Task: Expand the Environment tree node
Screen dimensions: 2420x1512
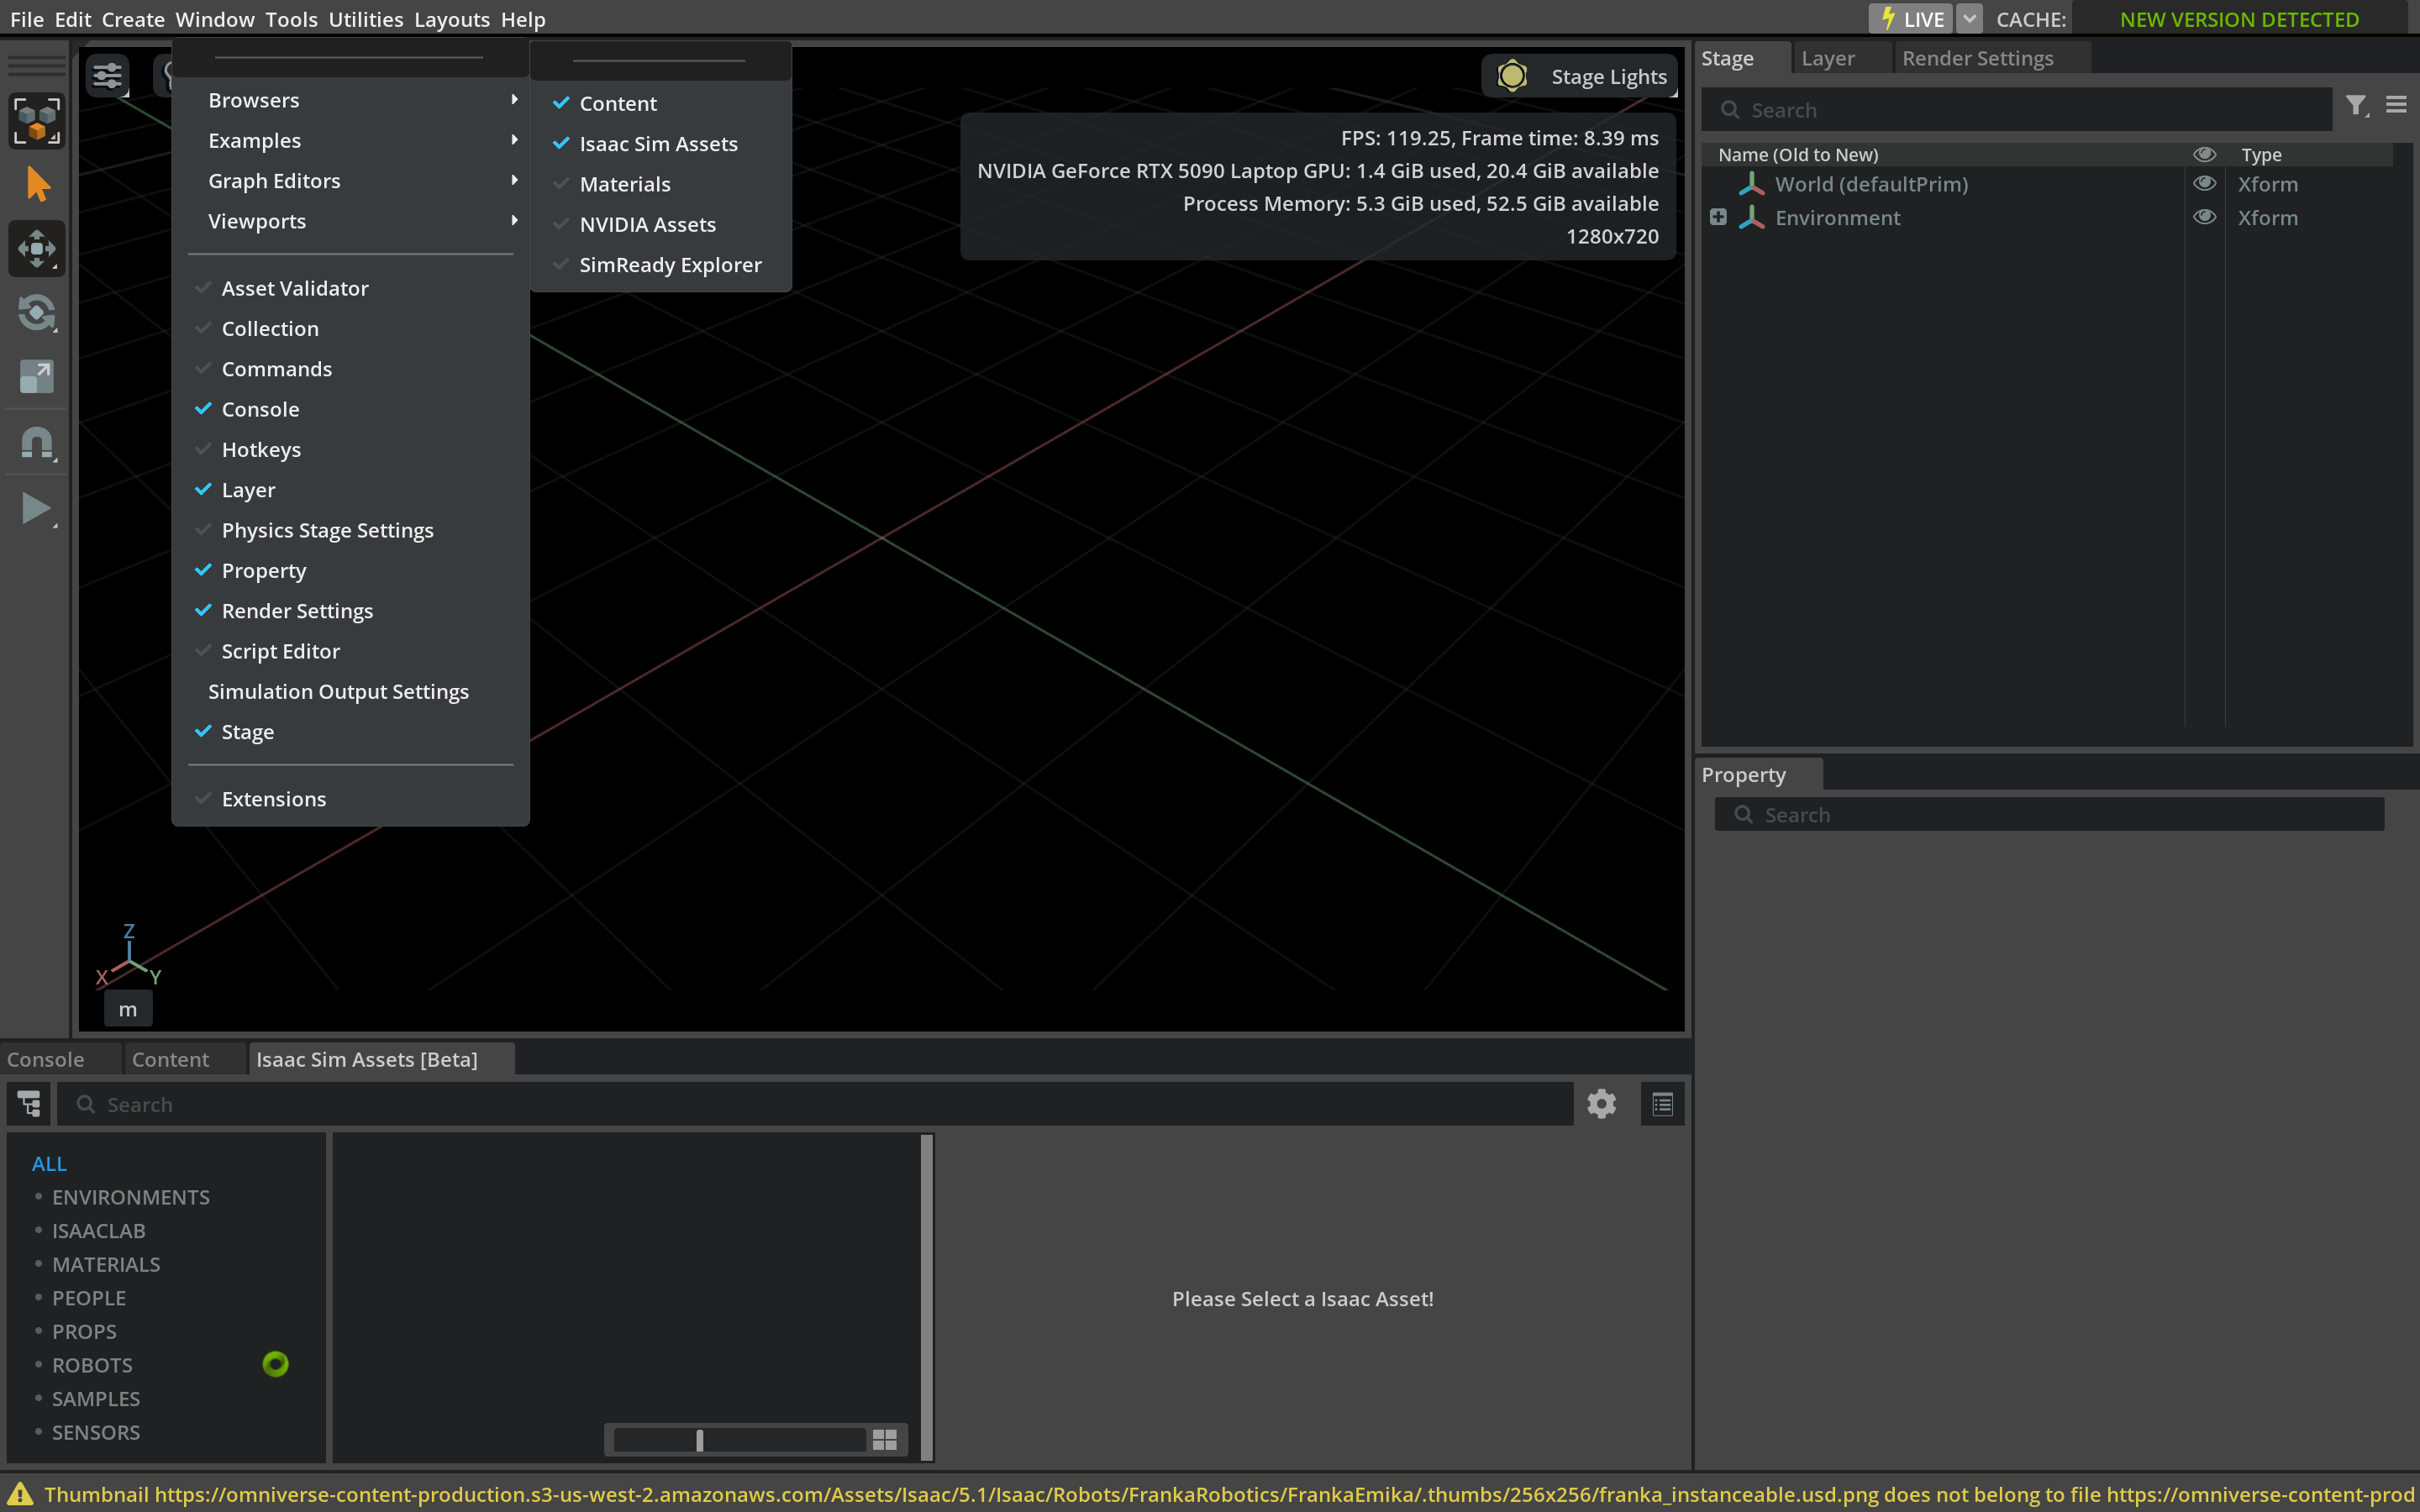Action: point(1718,218)
